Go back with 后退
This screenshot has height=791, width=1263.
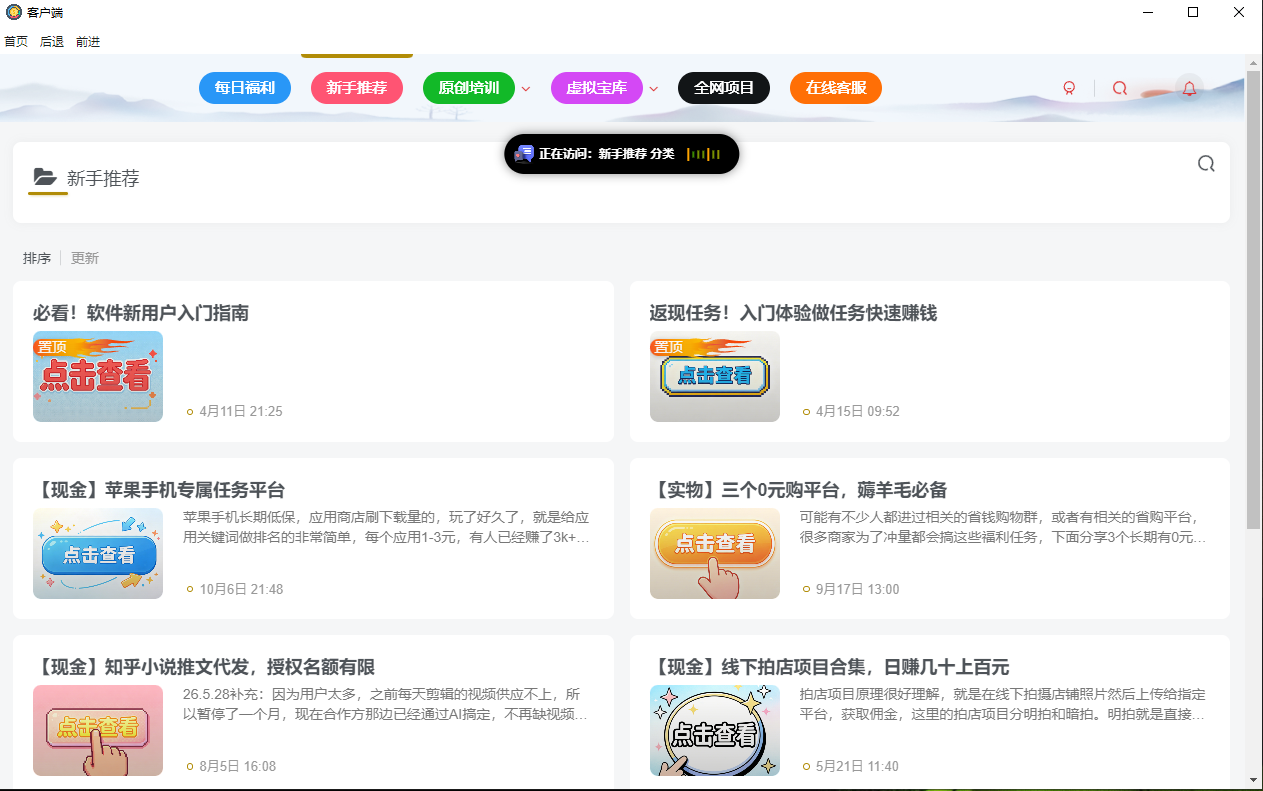click(52, 42)
